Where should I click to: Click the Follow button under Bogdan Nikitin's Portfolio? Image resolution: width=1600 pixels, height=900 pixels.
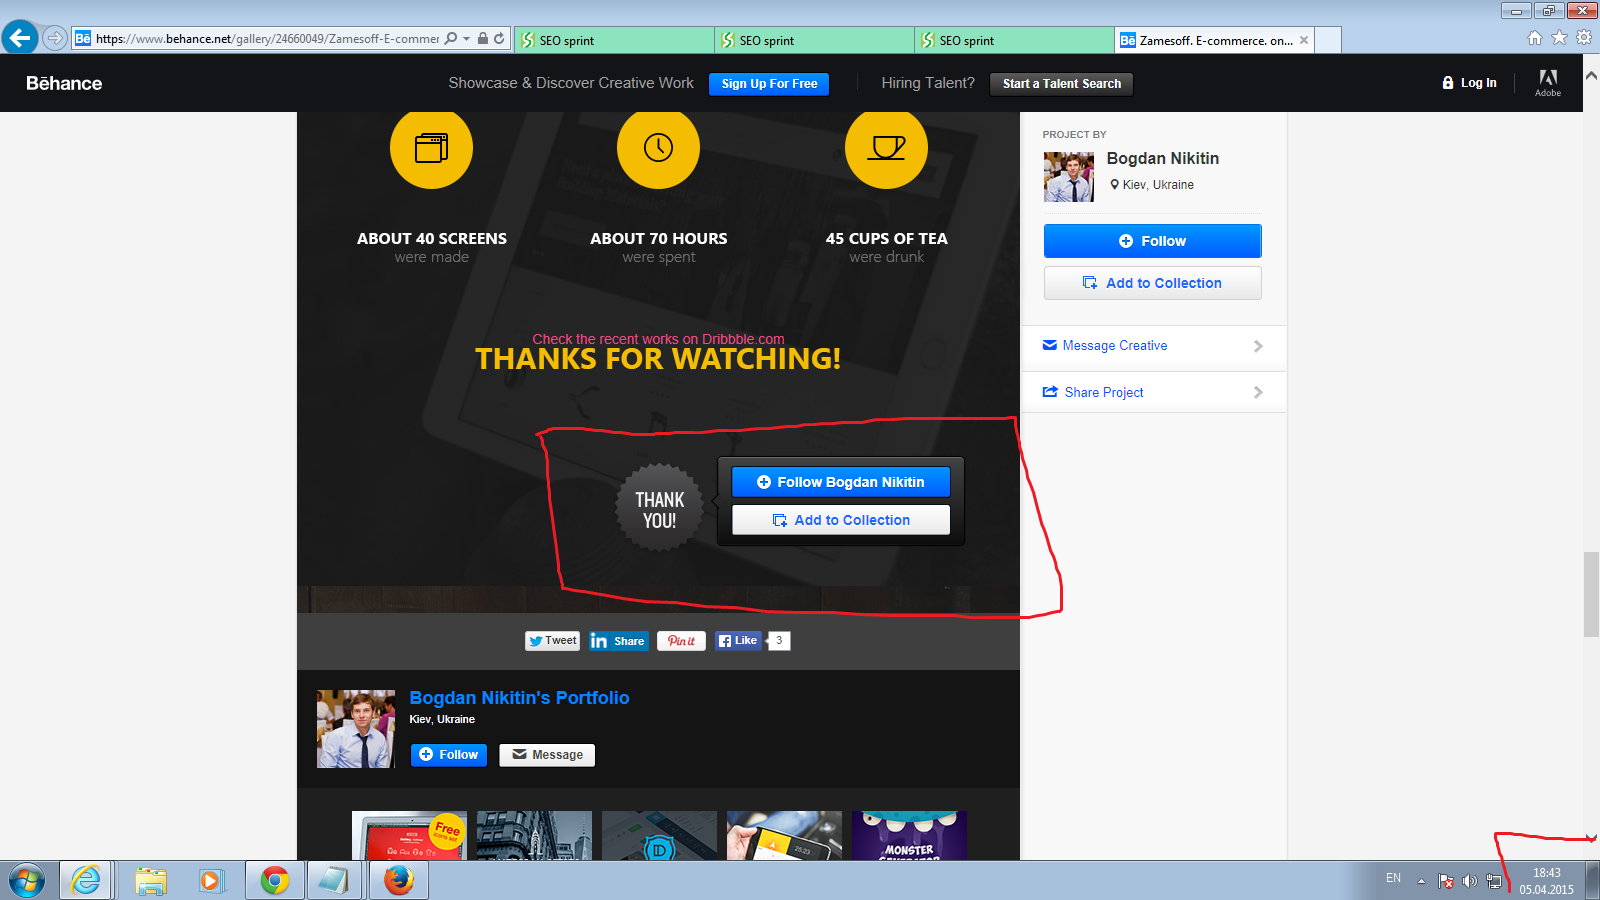point(449,755)
